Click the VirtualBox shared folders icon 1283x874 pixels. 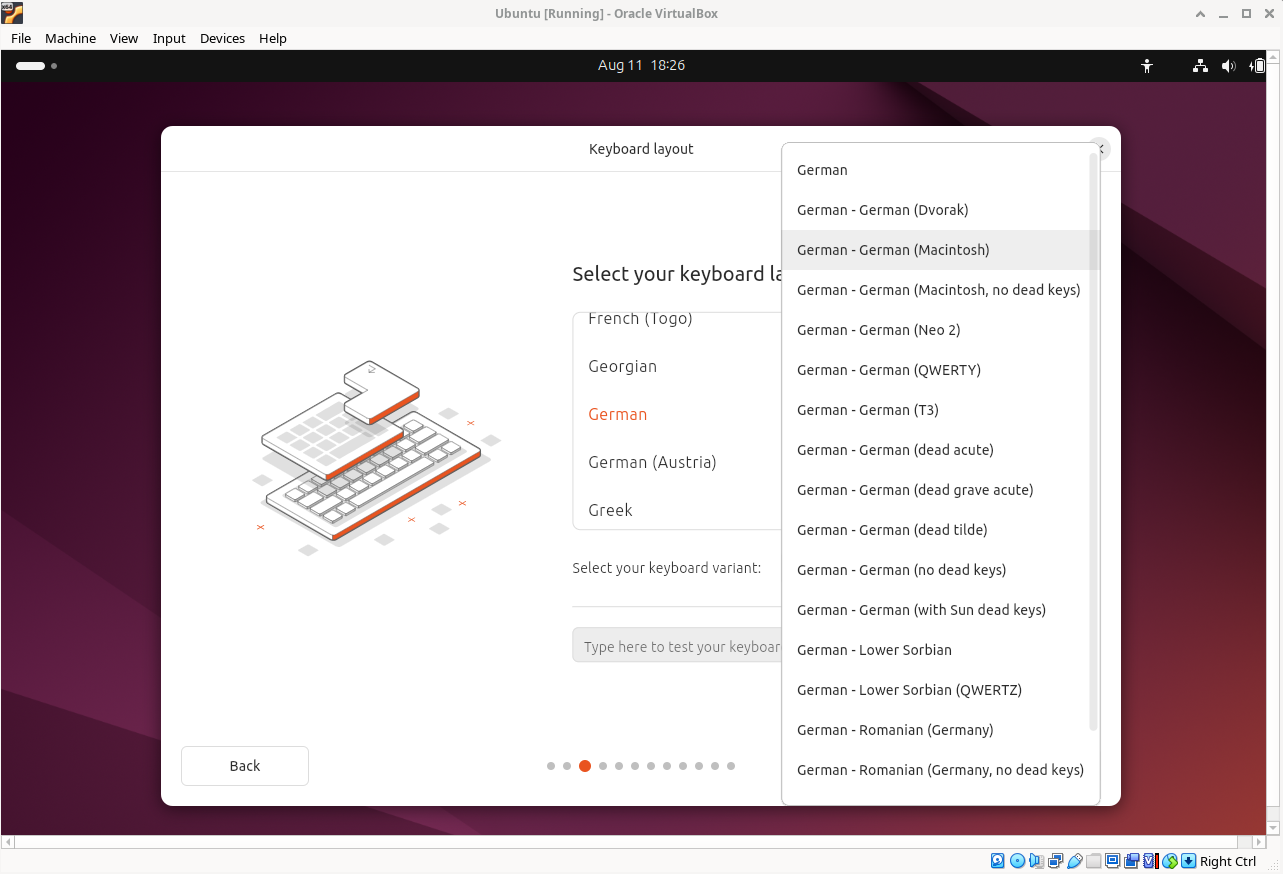[x=1094, y=861]
